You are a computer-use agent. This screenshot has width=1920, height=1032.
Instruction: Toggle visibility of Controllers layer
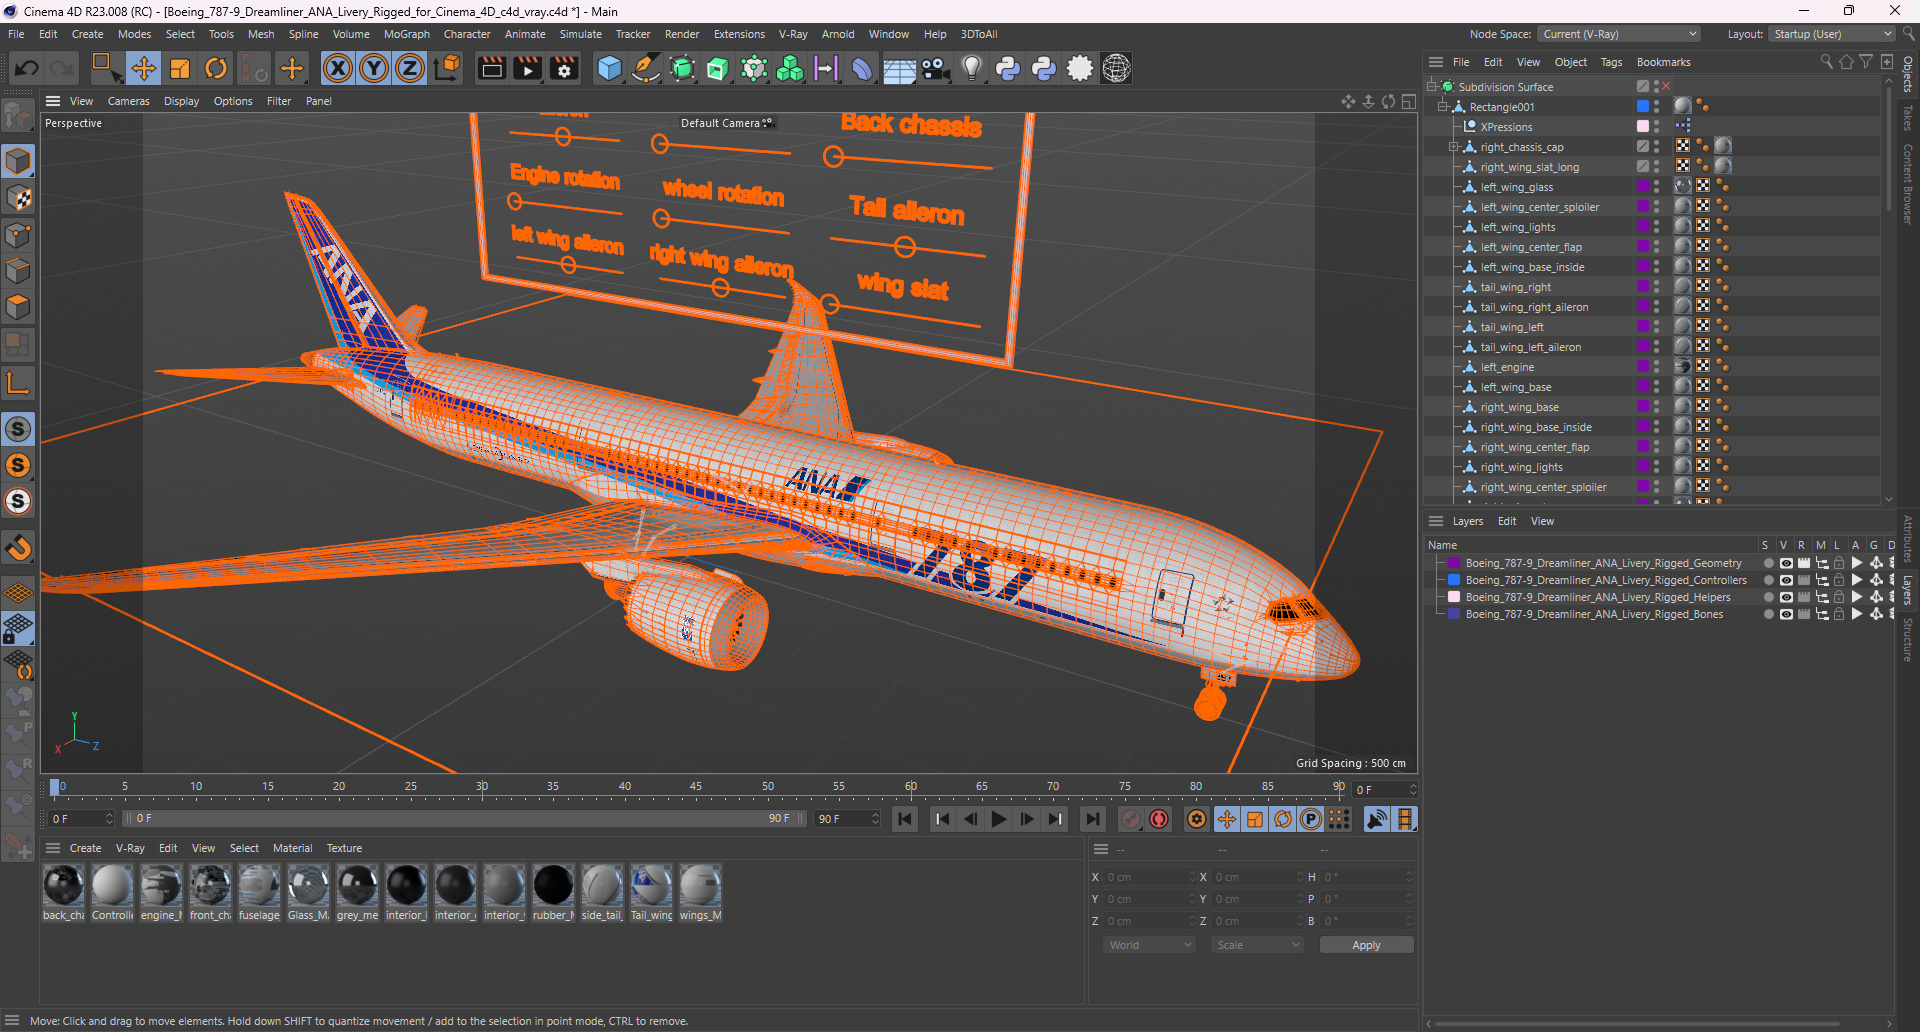point(1786,580)
